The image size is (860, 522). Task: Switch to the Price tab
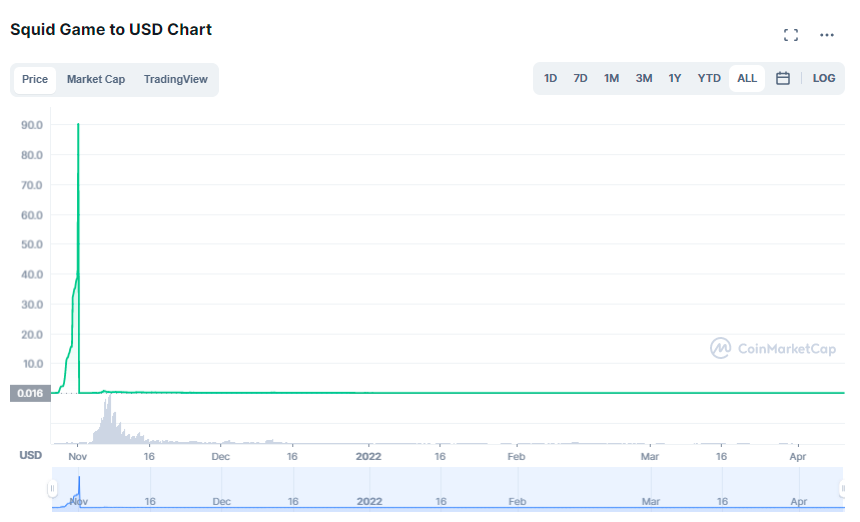[x=35, y=80]
